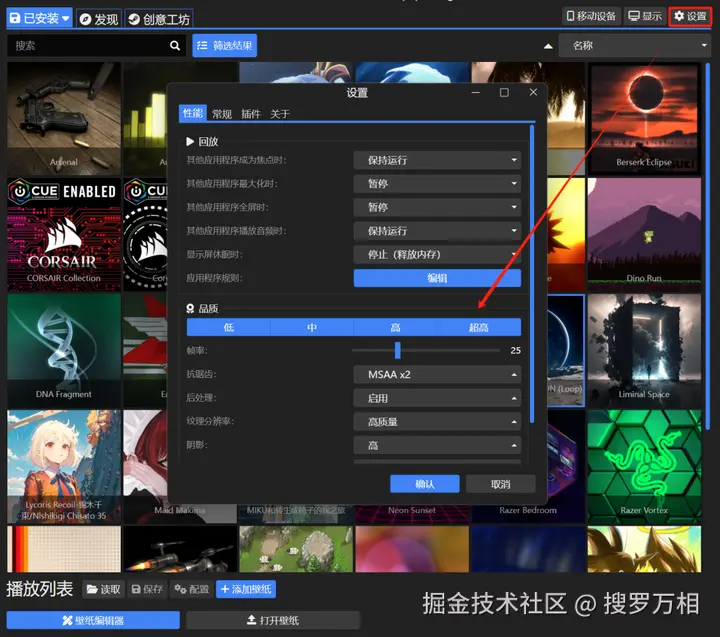
Task: Select the 高 quality preset
Action: pos(395,327)
